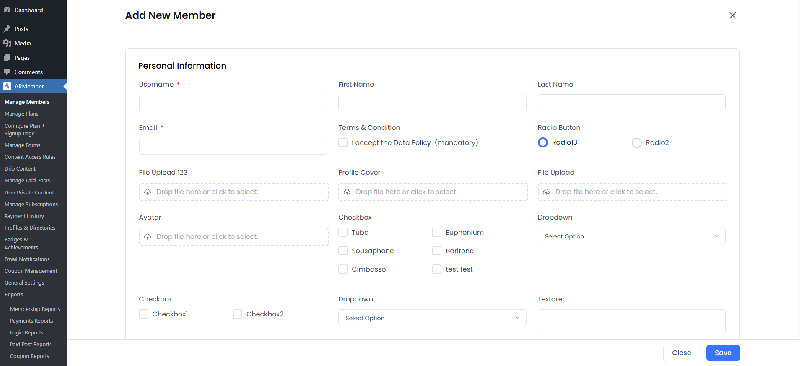The image size is (800, 366).
Task: Open the Reports menu item
Action: click(x=14, y=295)
